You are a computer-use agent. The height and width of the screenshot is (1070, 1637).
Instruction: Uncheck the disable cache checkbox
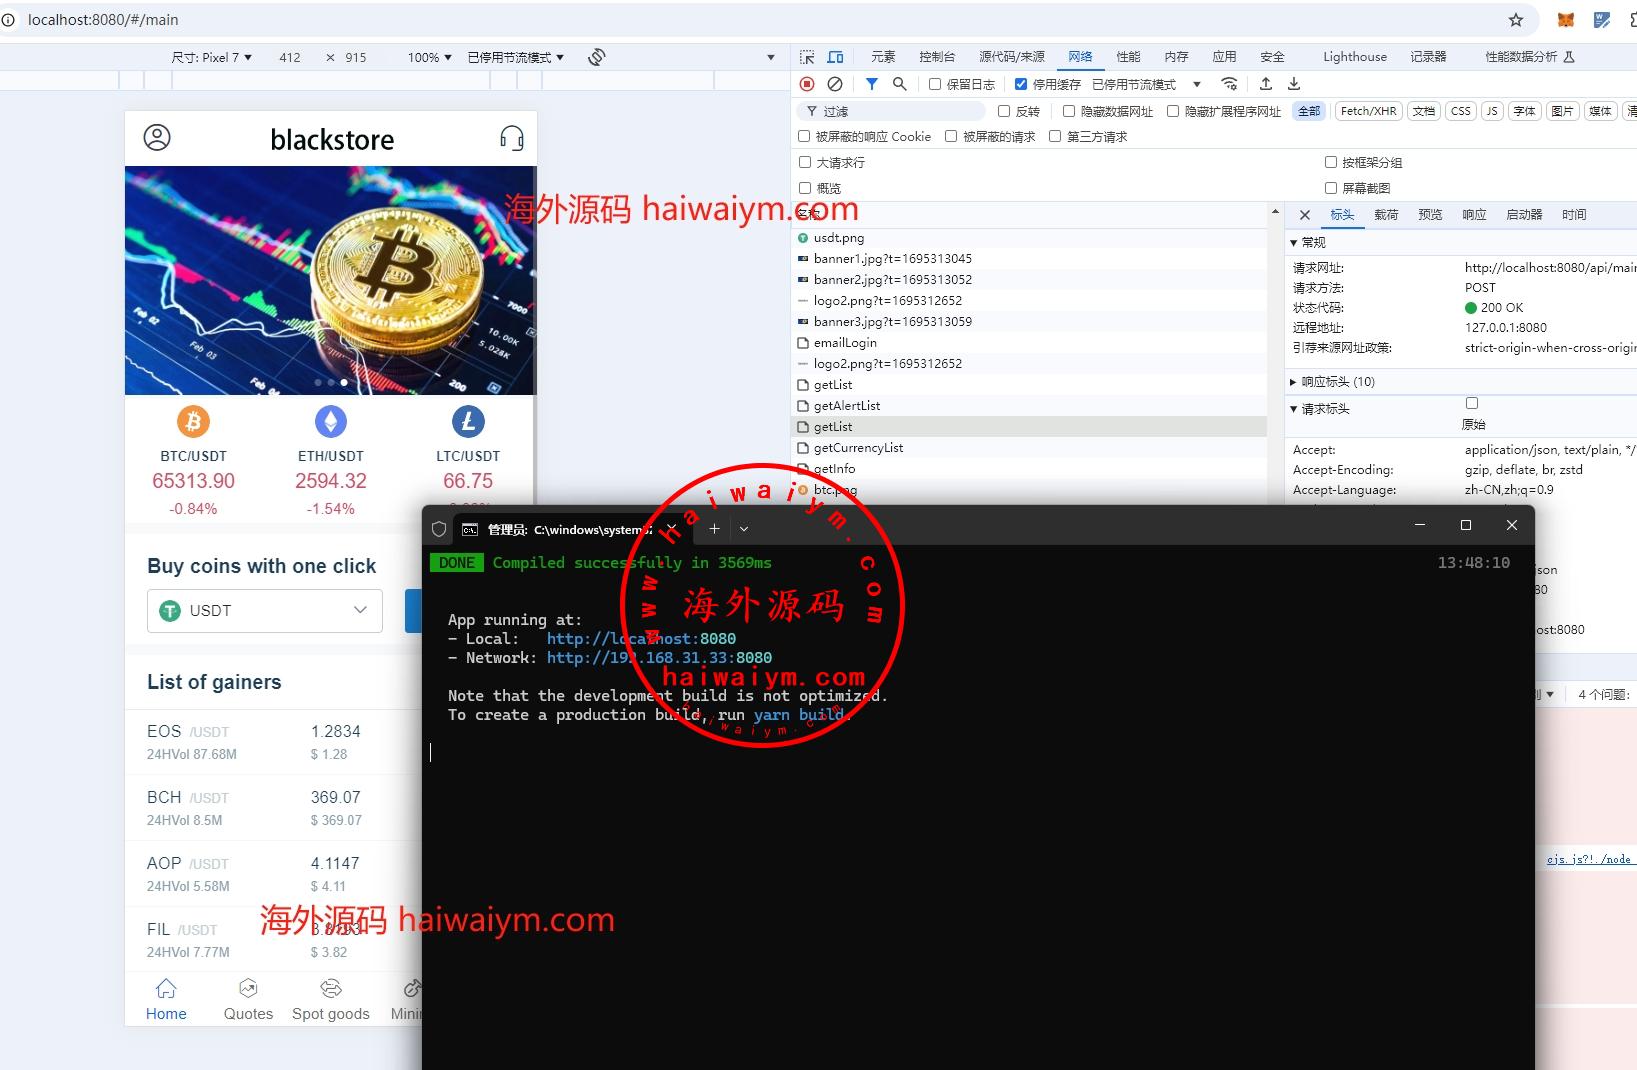[x=1021, y=84]
